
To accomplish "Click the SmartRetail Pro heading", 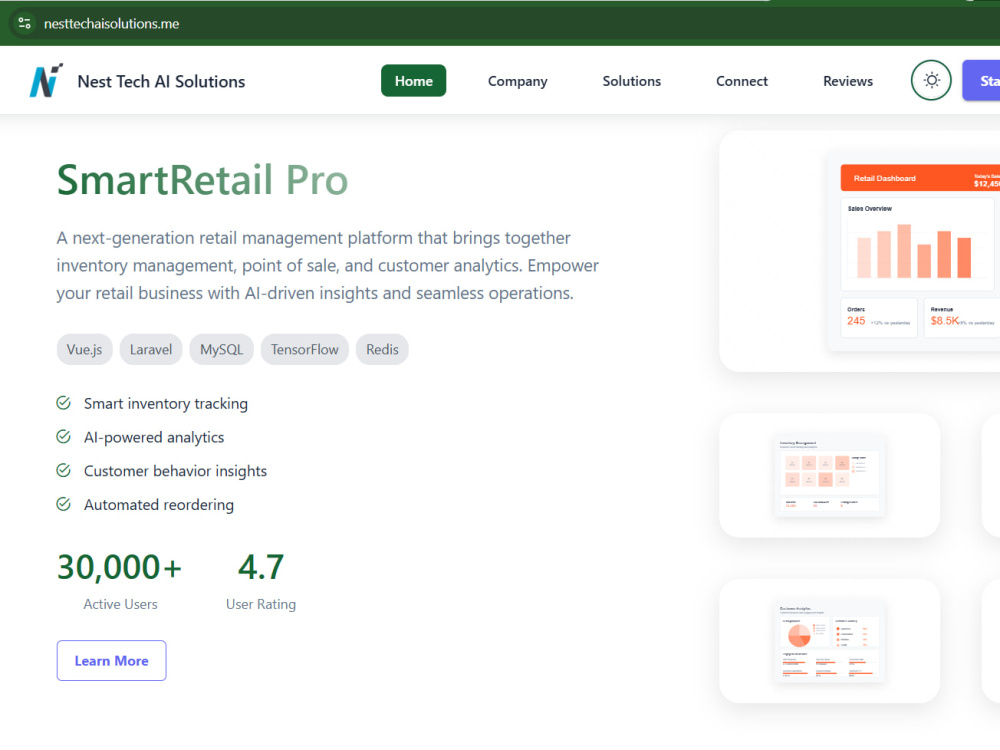I will click(202, 180).
